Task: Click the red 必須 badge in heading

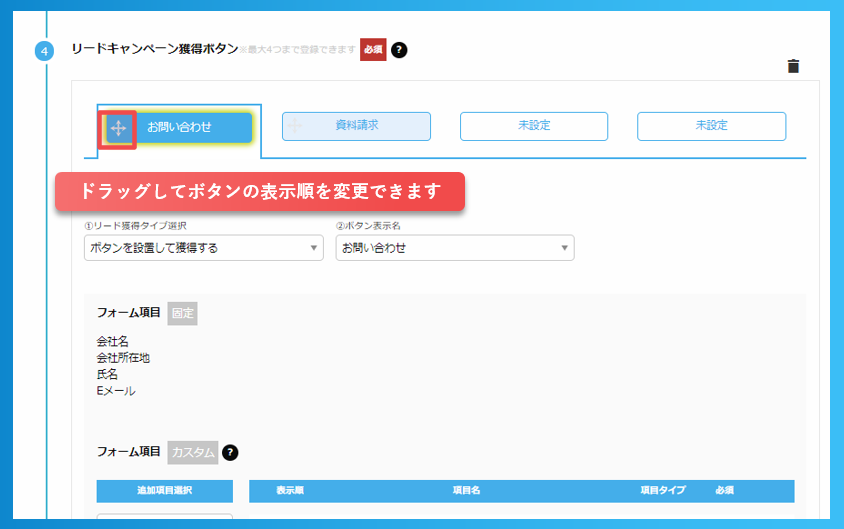Action: [x=373, y=49]
